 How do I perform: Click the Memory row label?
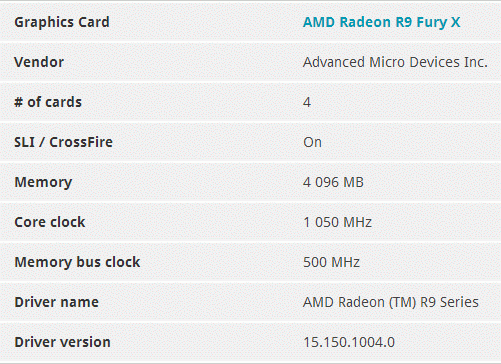click(43, 182)
